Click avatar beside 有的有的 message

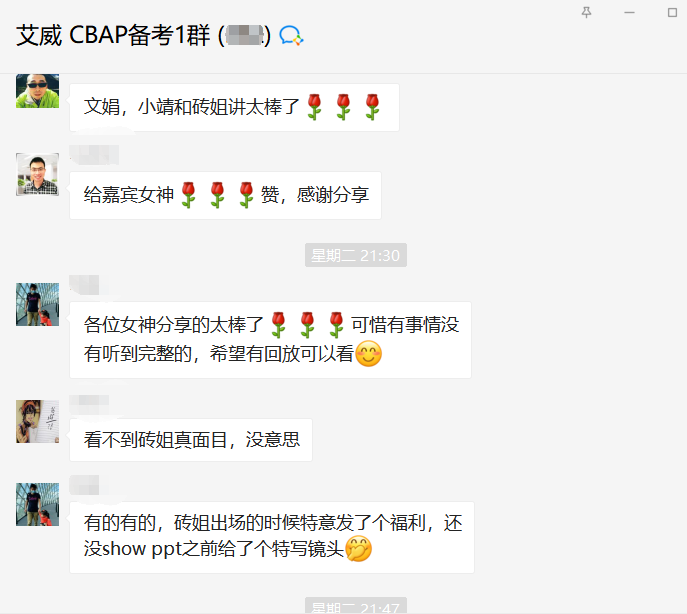37,504
